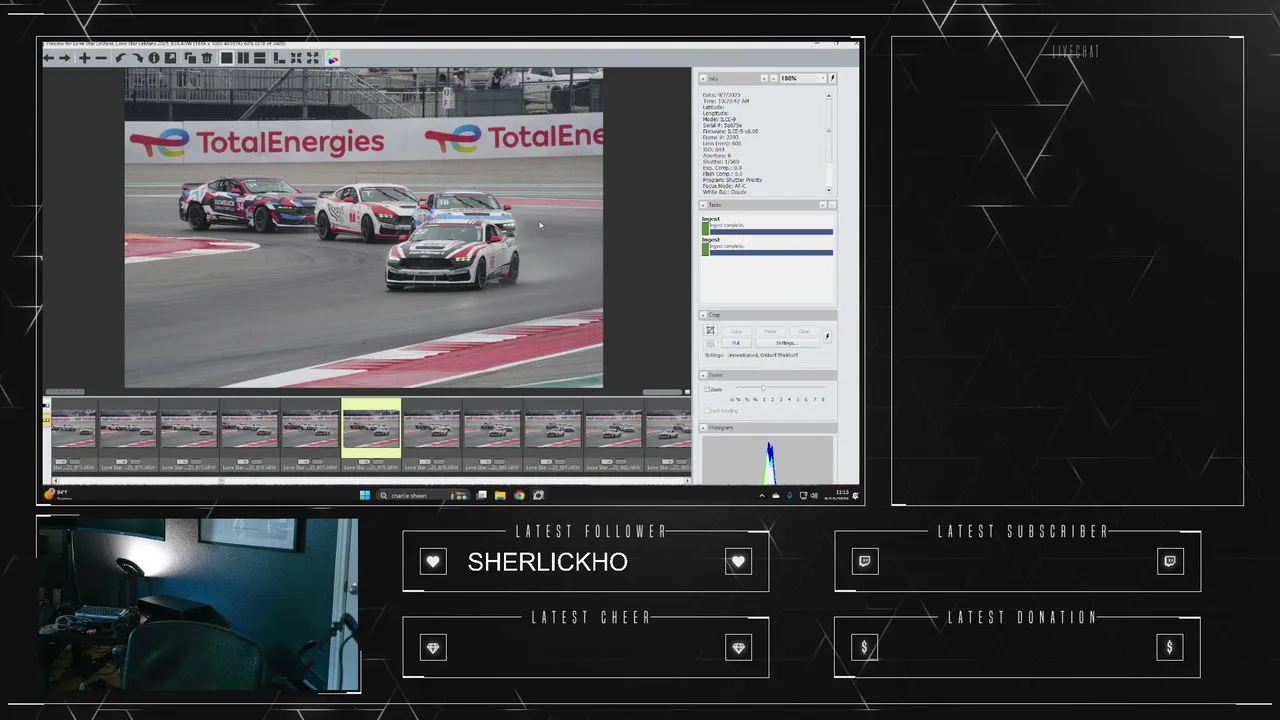This screenshot has width=1280, height=720.
Task: Rotate the photo clockwise
Action: pyautogui.click(x=137, y=58)
